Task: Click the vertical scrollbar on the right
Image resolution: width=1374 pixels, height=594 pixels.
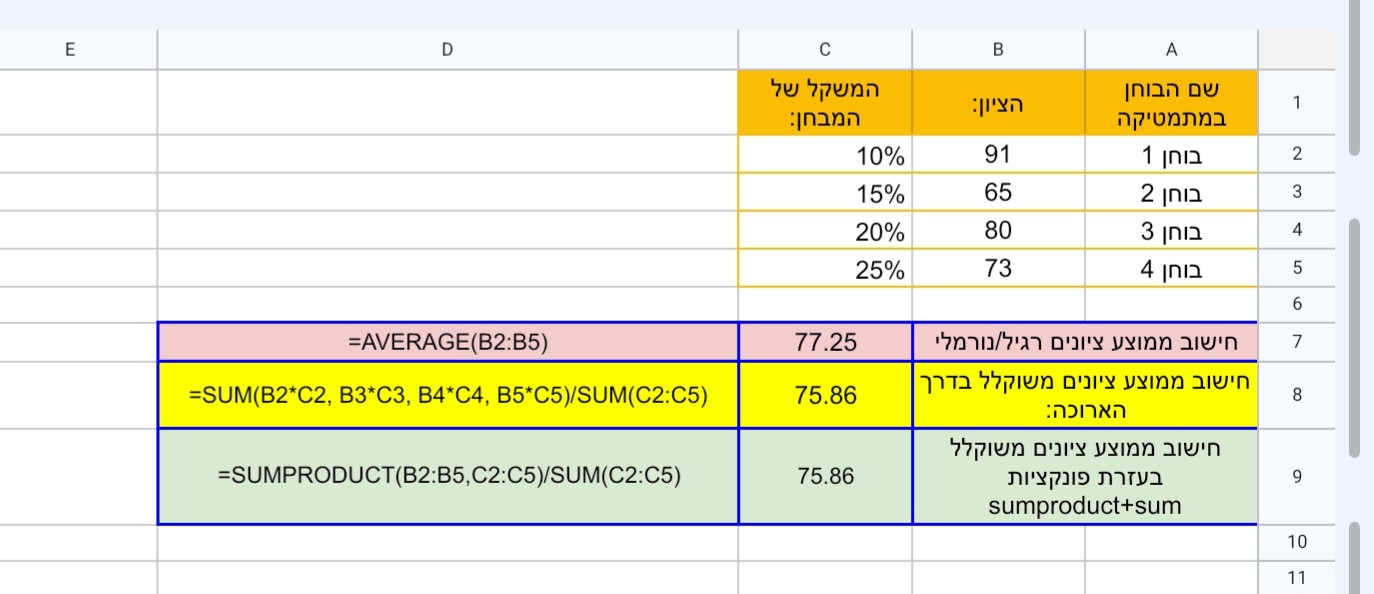Action: click(1355, 300)
